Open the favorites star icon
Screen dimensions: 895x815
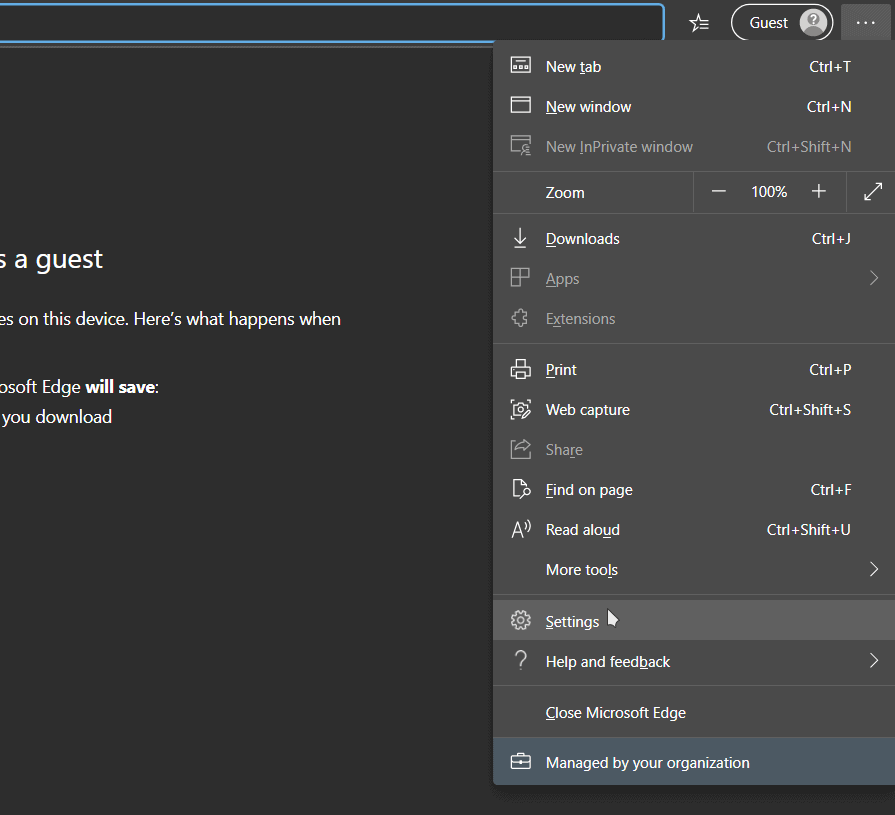pyautogui.click(x=698, y=22)
